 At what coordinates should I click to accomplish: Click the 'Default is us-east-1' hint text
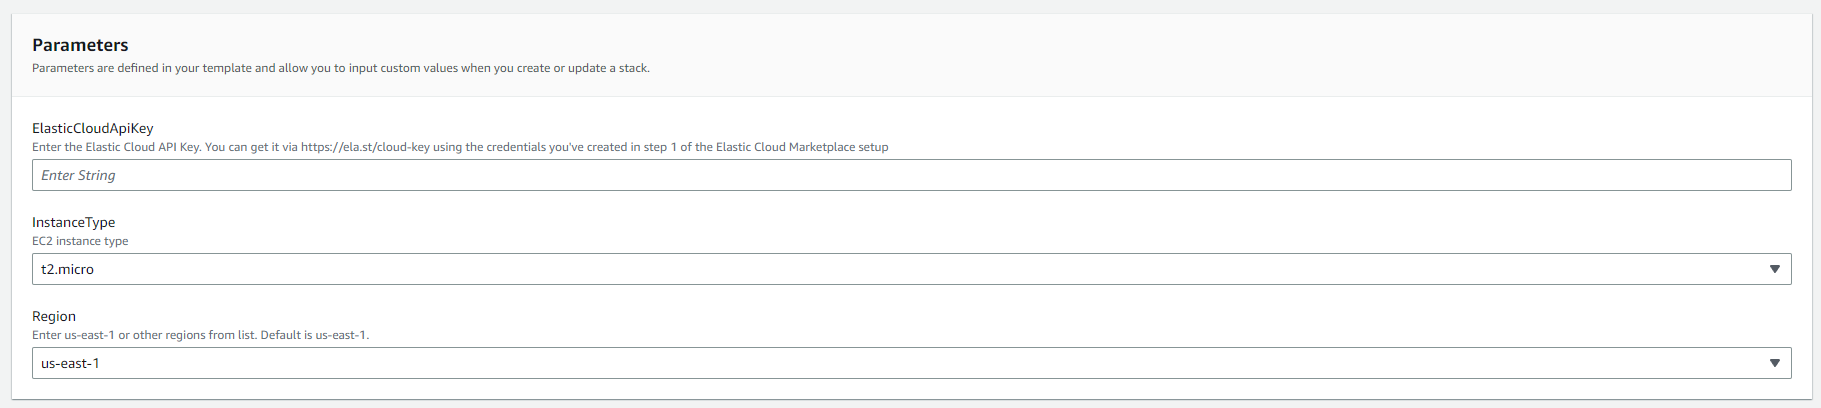(315, 335)
